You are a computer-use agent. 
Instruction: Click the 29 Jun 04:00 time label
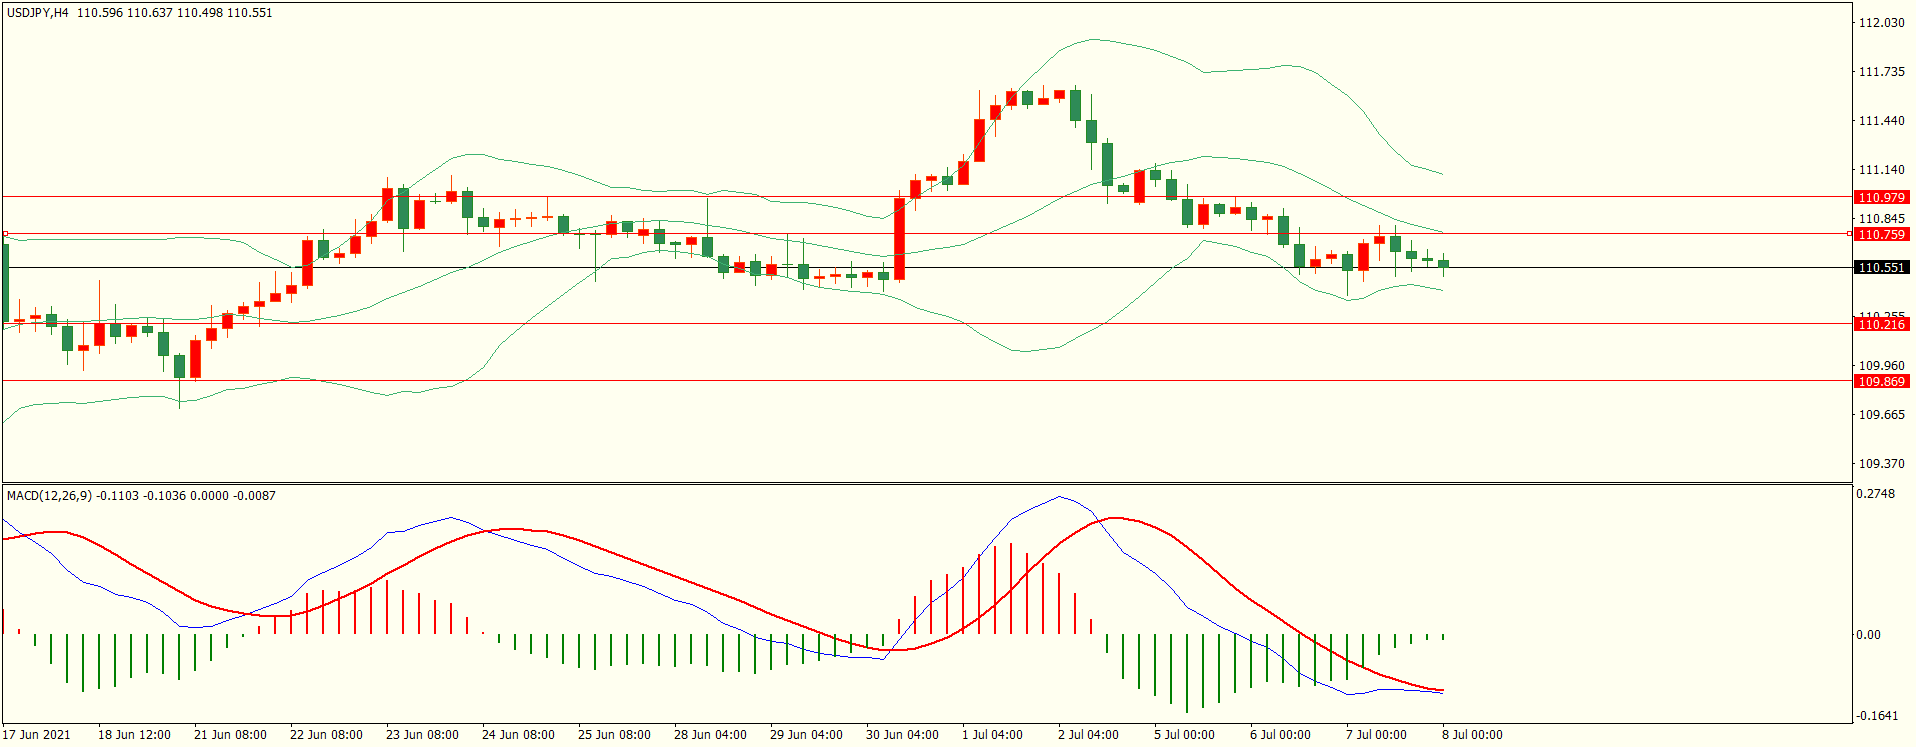pos(806,735)
